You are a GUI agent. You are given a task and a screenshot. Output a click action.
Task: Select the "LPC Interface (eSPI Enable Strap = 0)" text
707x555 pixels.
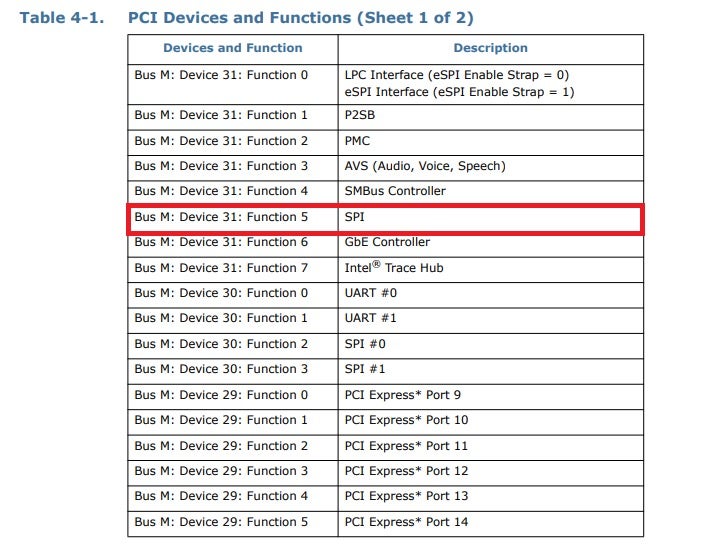click(456, 75)
